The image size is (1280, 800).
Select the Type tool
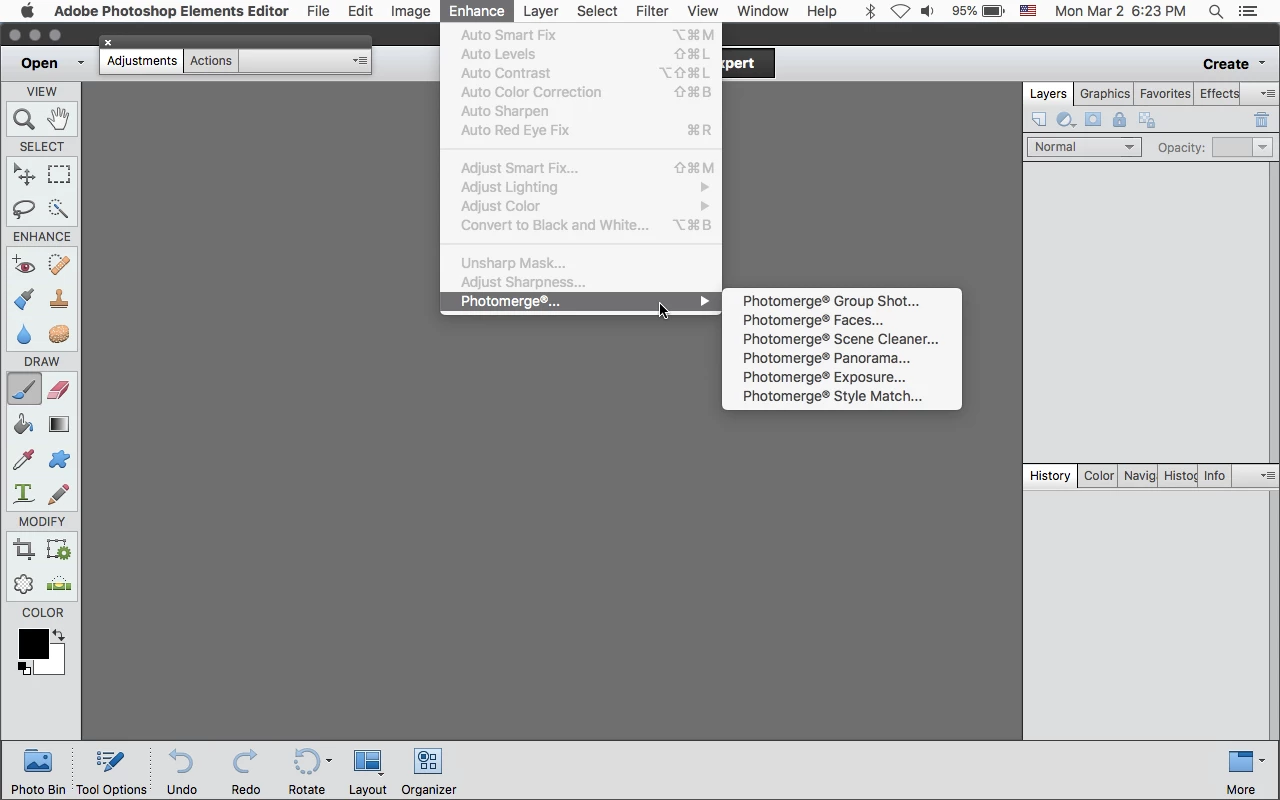tap(24, 494)
